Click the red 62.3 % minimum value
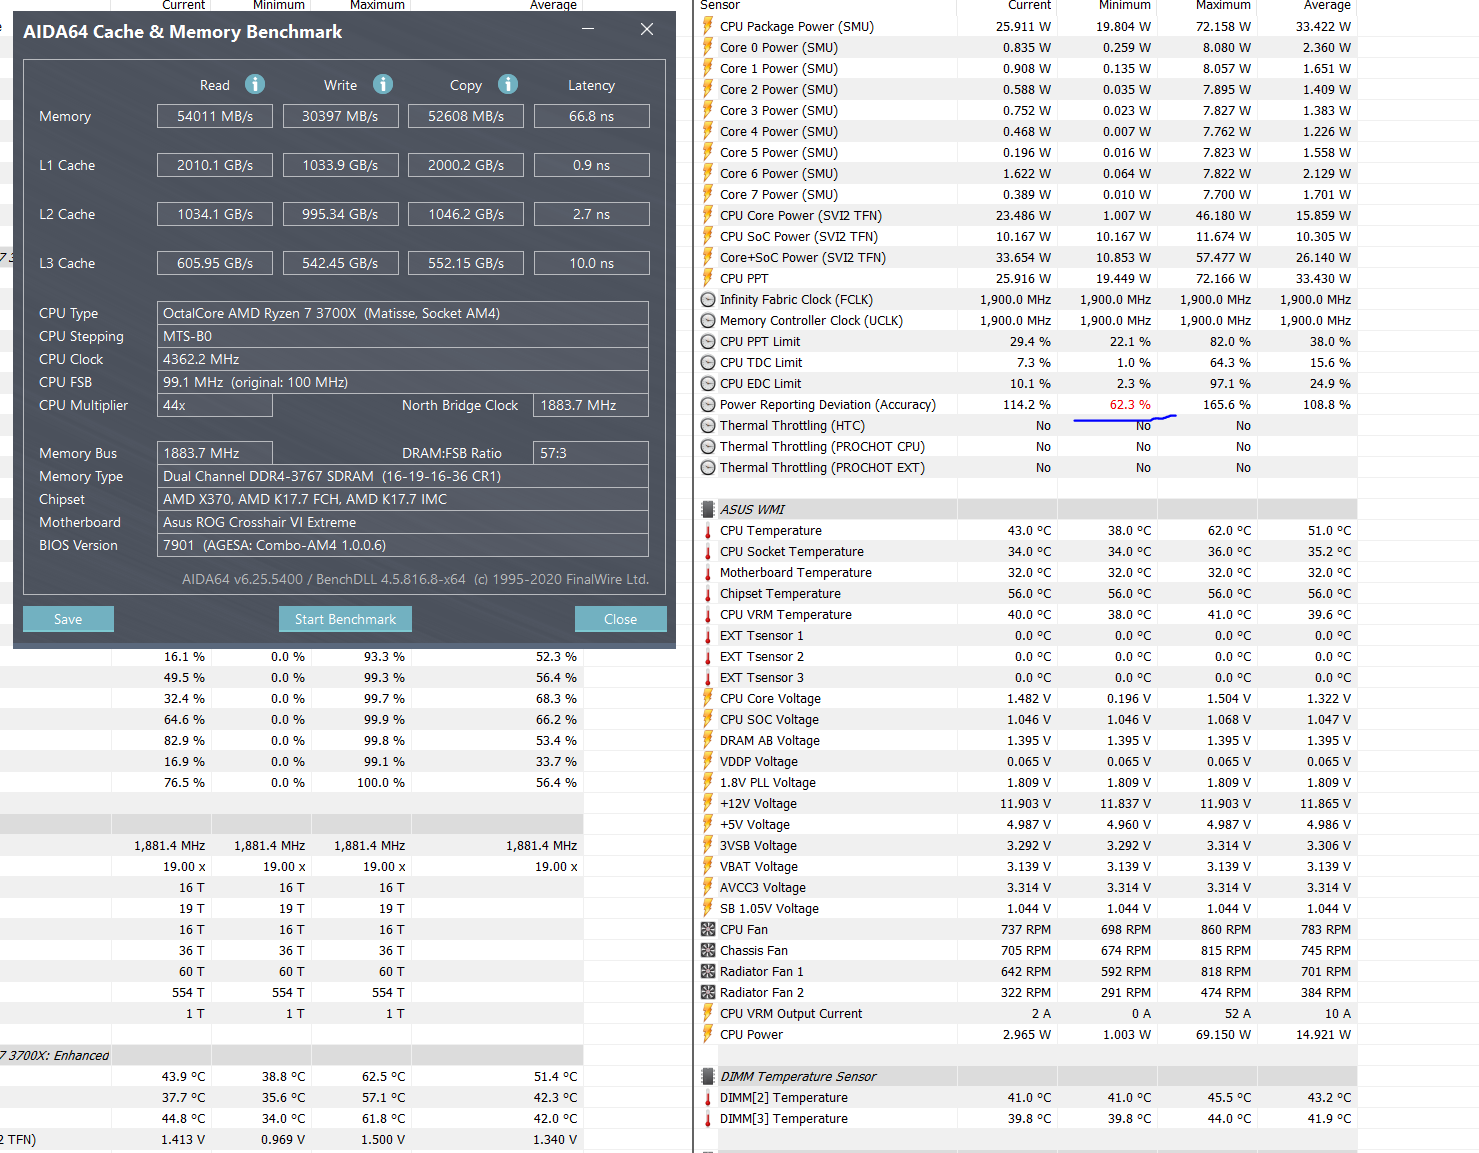 [x=1130, y=404]
